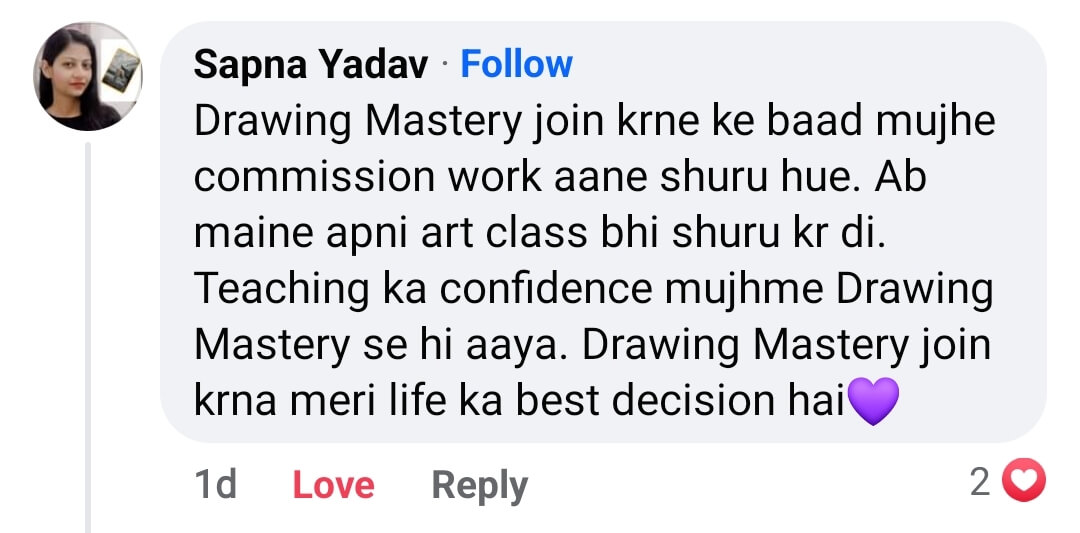Open Sapna Yadav's profile picture
Screen dimensions: 1080x533
[x=89, y=79]
